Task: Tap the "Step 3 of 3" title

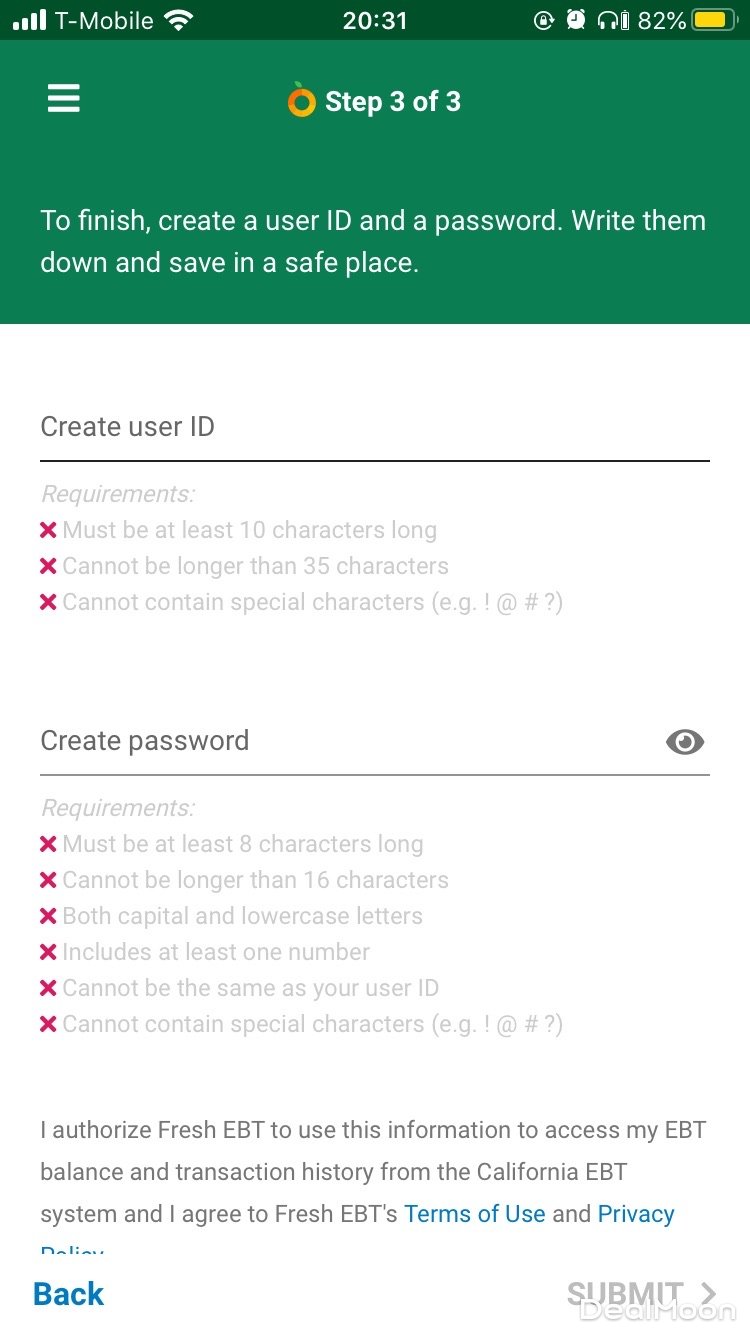Action: point(392,101)
